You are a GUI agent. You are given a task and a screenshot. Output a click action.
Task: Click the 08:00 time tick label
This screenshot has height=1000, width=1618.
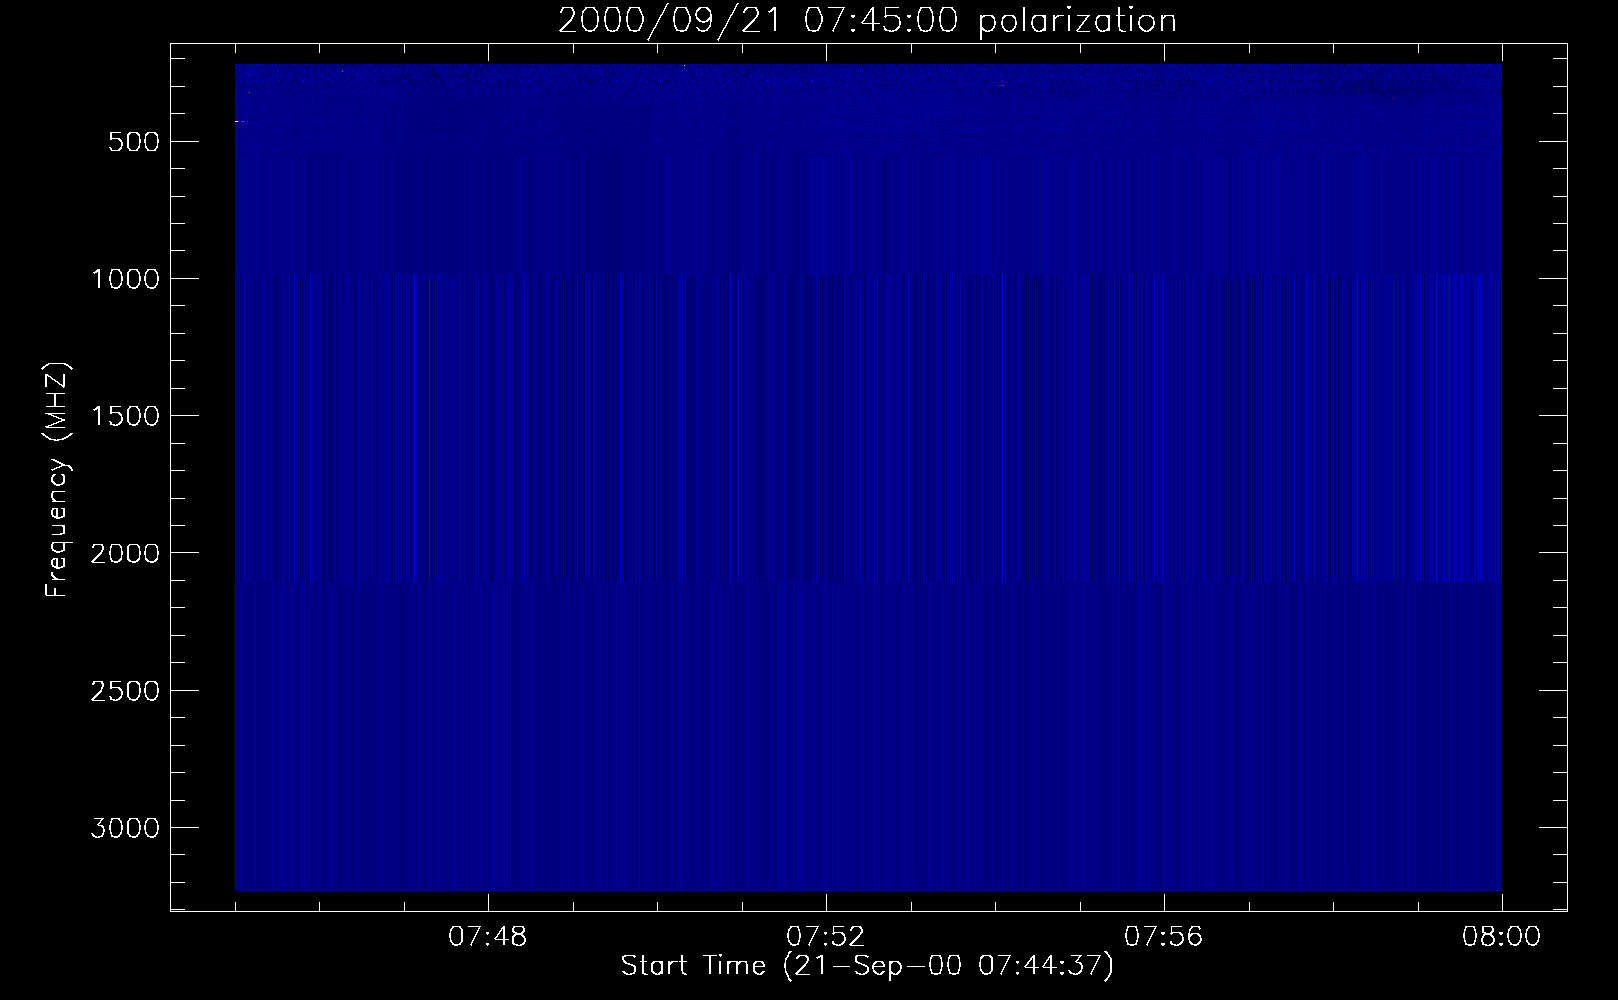click(x=1501, y=938)
